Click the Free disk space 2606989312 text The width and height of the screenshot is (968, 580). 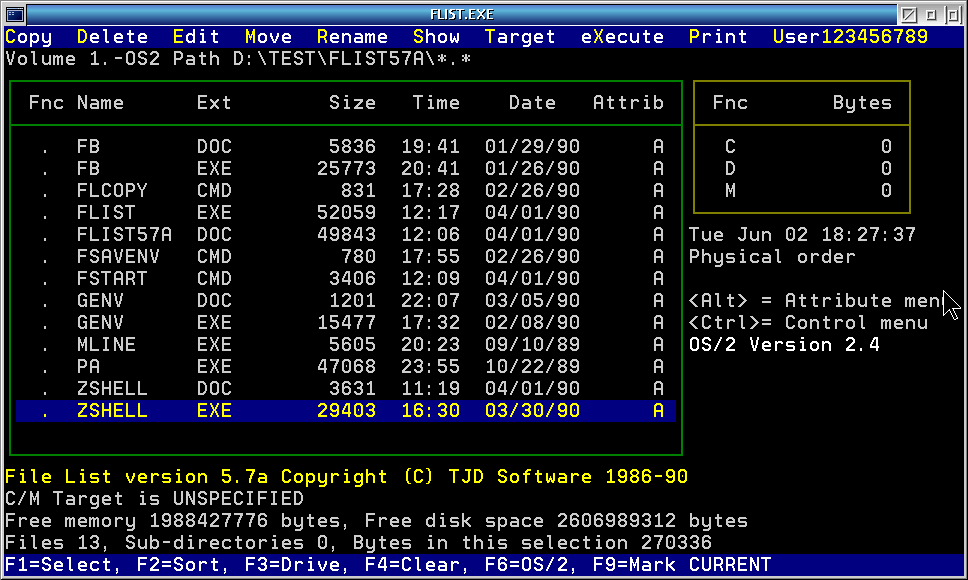[556, 521]
